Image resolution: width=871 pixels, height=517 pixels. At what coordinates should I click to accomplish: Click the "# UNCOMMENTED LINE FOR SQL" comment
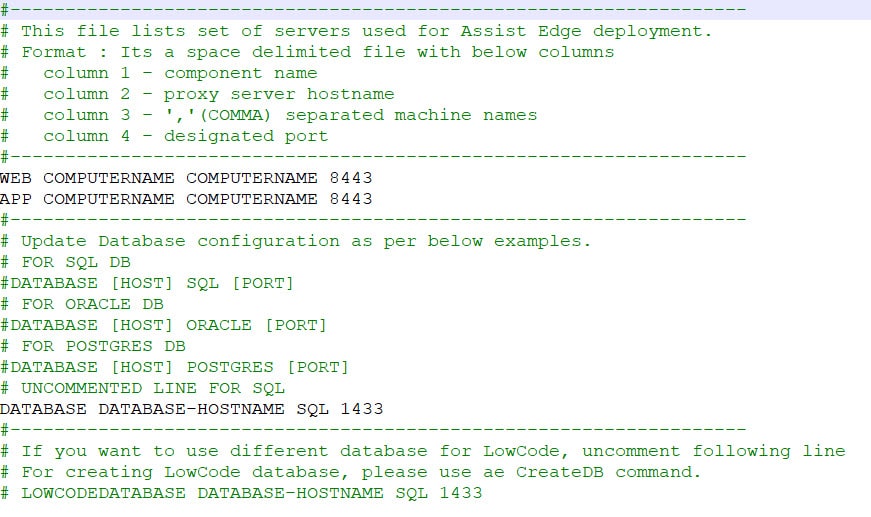coord(143,388)
